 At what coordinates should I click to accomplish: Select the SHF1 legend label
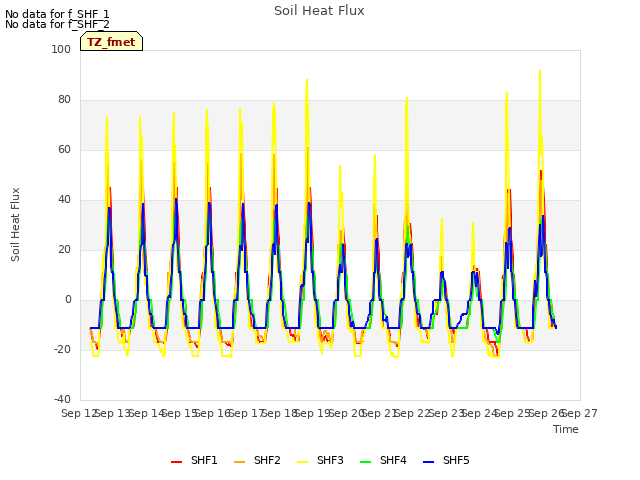(x=204, y=460)
